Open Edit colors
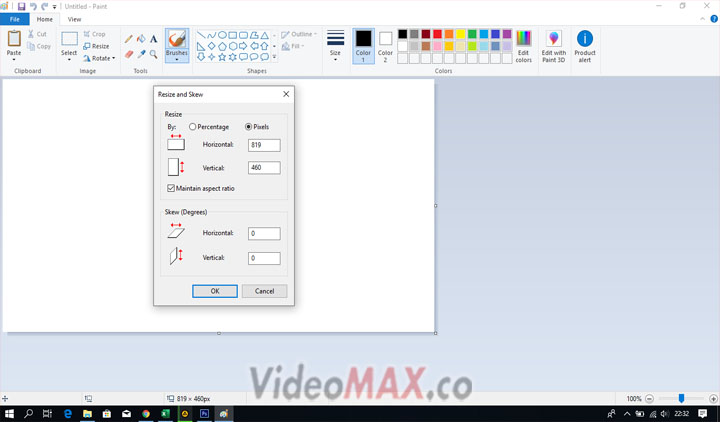 pyautogui.click(x=523, y=46)
